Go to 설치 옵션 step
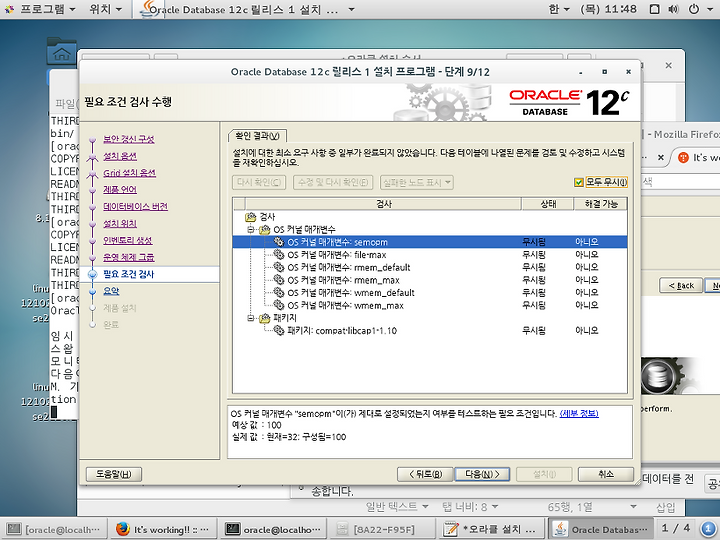Image resolution: width=720 pixels, height=540 pixels. (x=120, y=156)
